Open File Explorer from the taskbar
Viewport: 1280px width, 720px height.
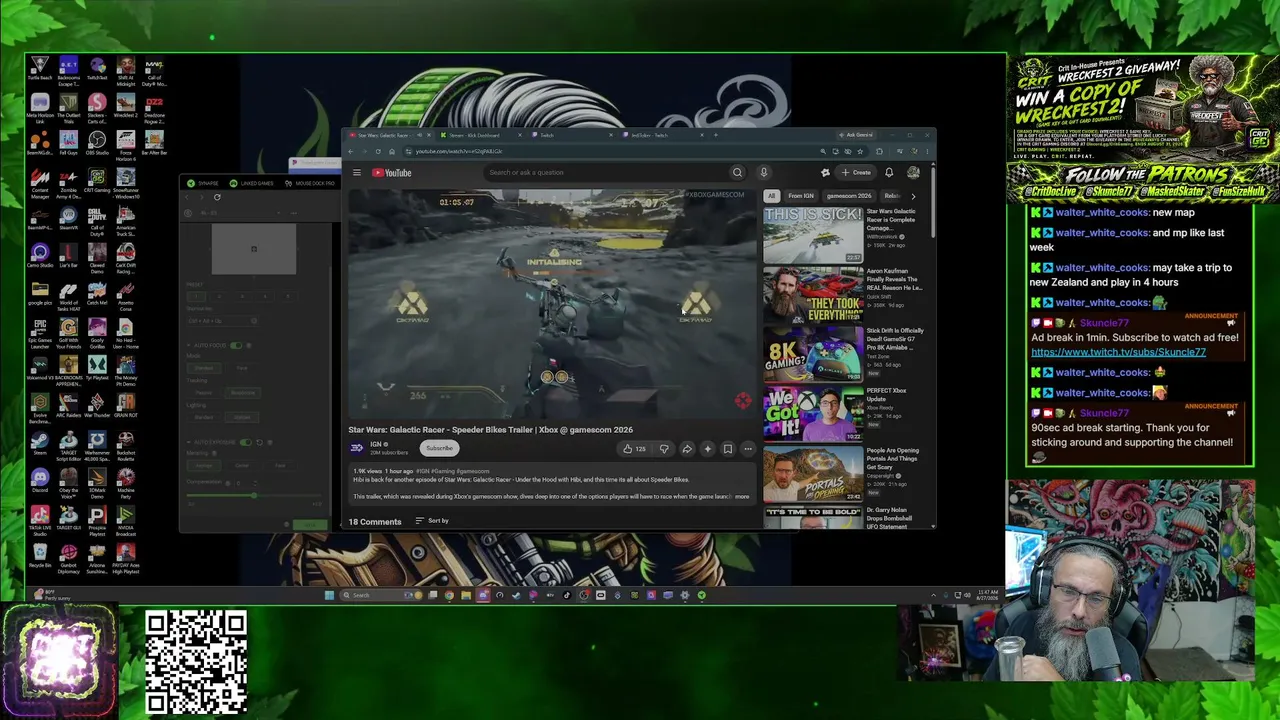pyautogui.click(x=466, y=595)
